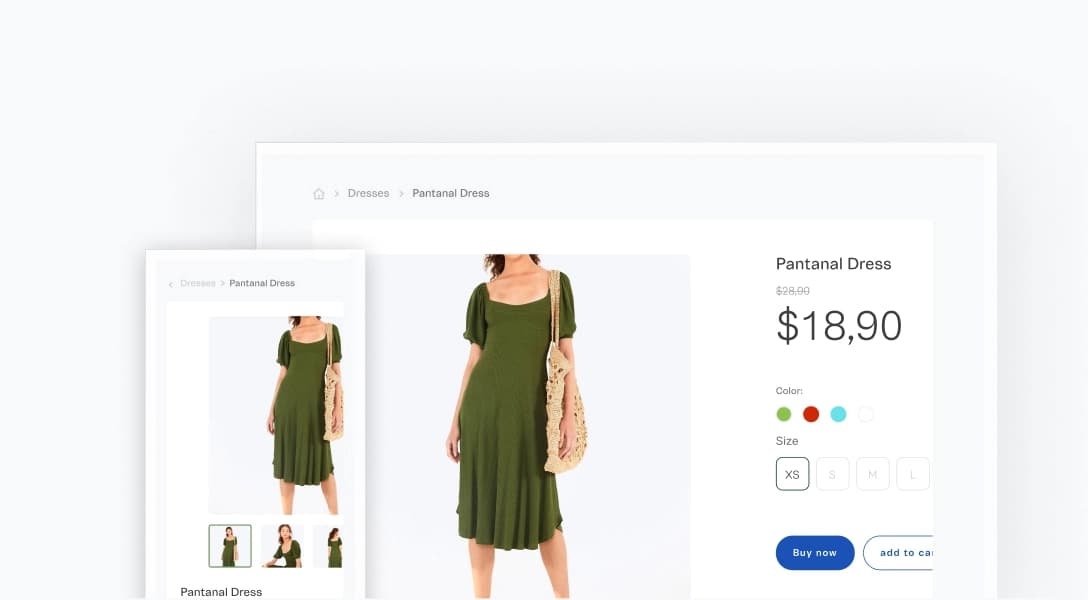This screenshot has width=1088, height=600.
Task: Click the home icon in the breadcrumb
Action: pyautogui.click(x=319, y=194)
